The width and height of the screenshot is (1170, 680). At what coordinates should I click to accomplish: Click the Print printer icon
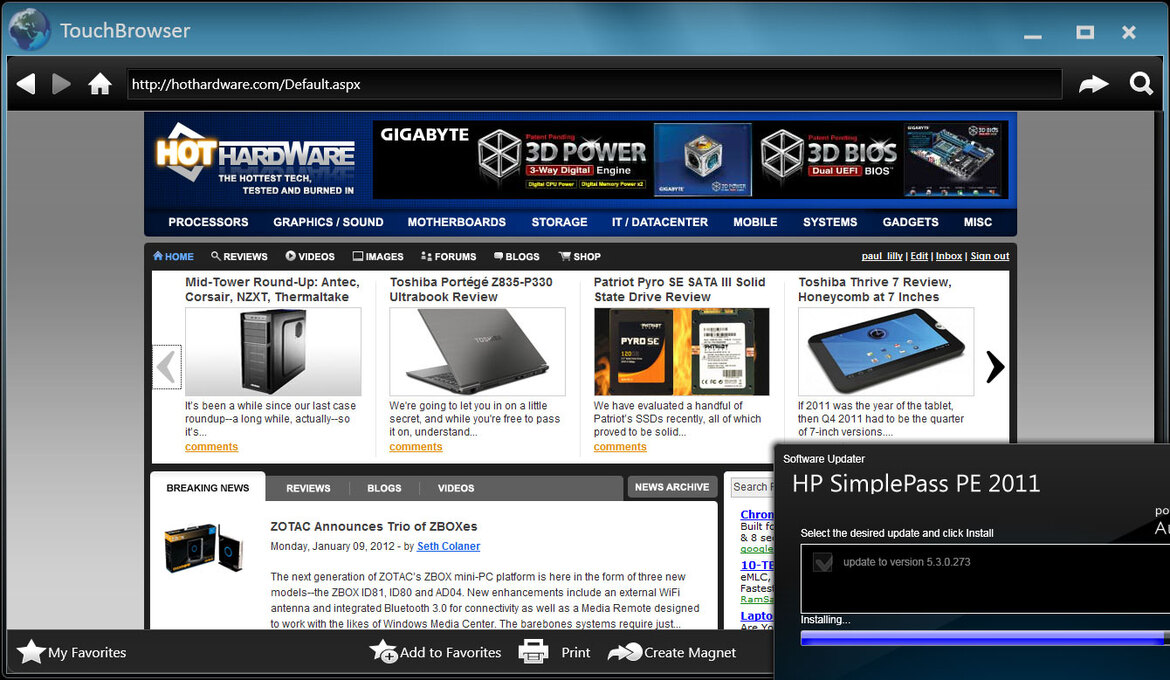tap(534, 652)
